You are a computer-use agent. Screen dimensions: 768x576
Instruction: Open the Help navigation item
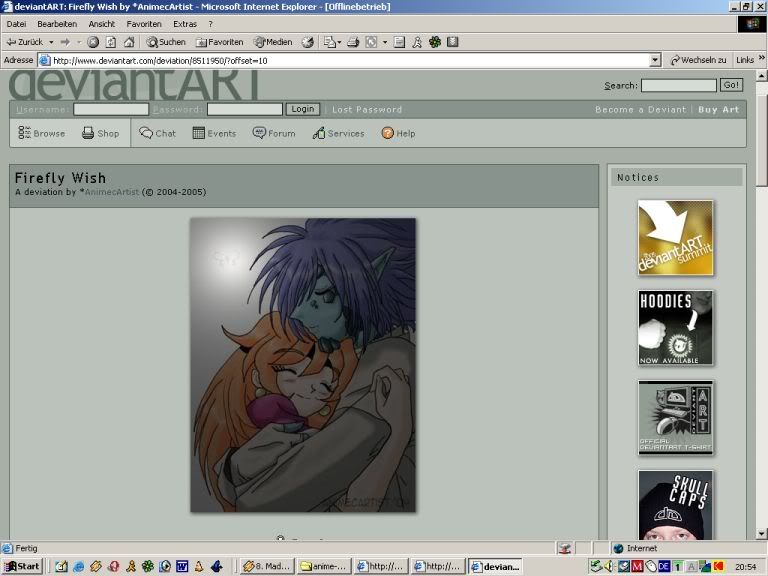(x=398, y=133)
